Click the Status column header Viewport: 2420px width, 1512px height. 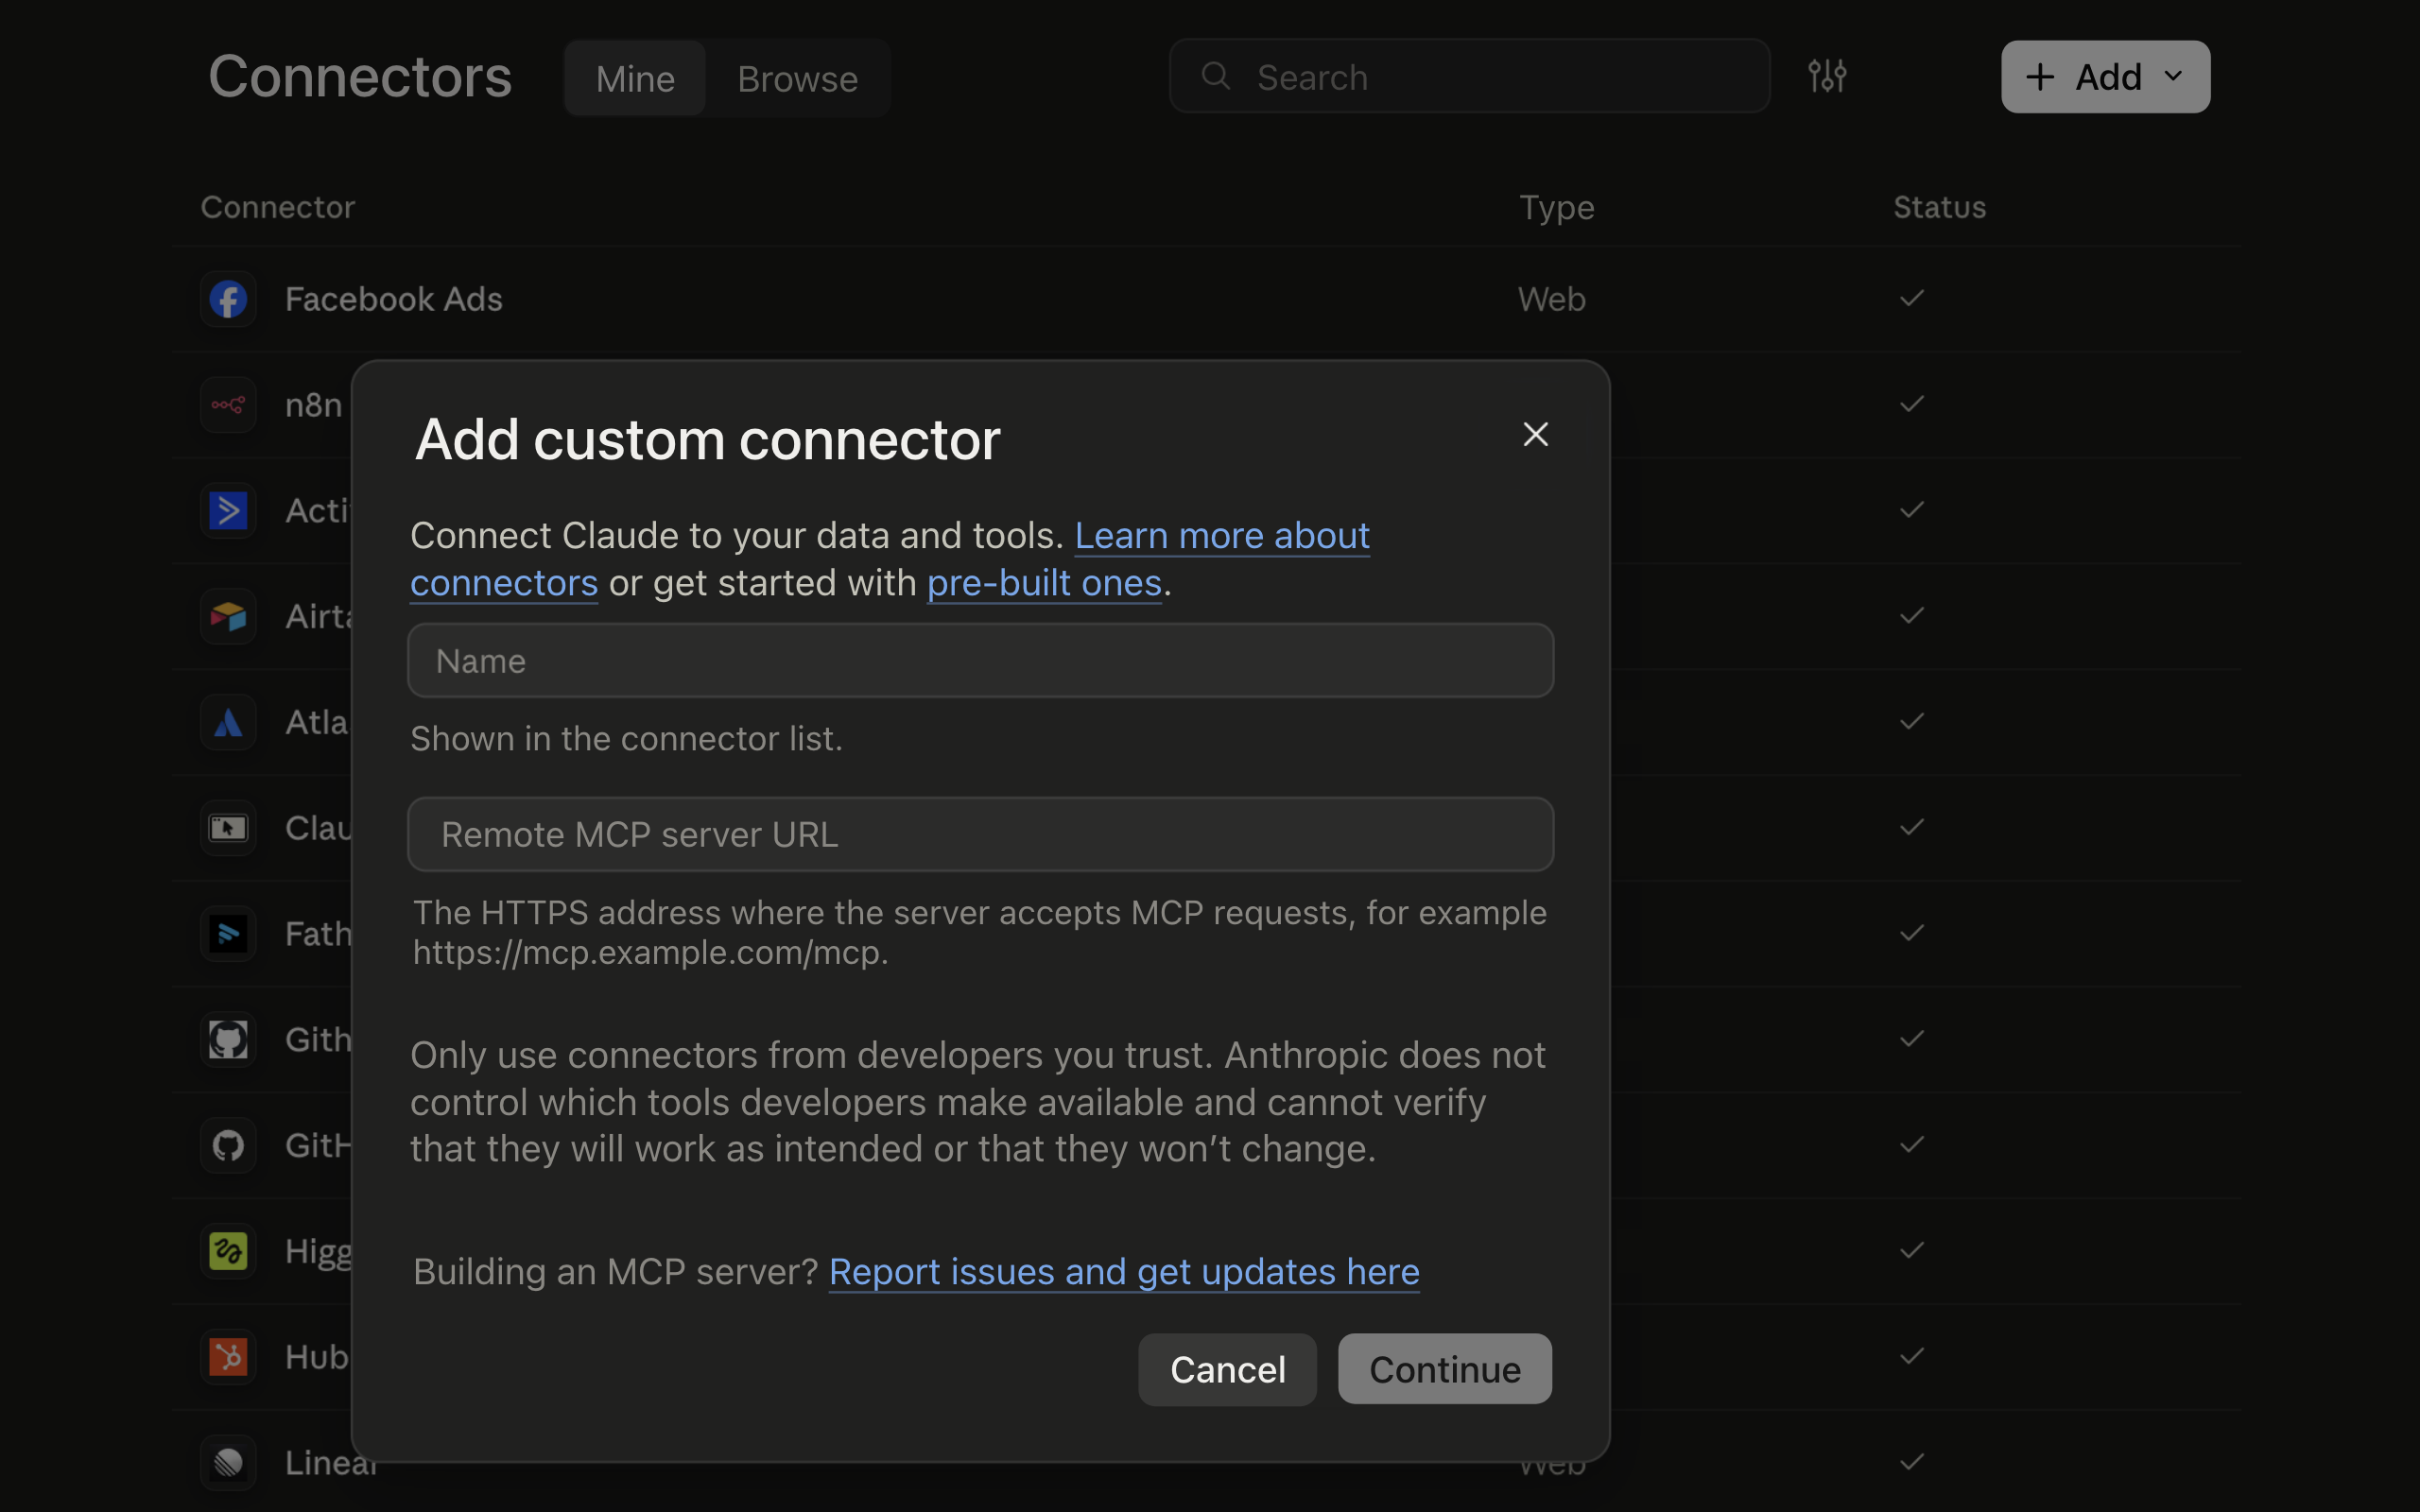[1939, 207]
